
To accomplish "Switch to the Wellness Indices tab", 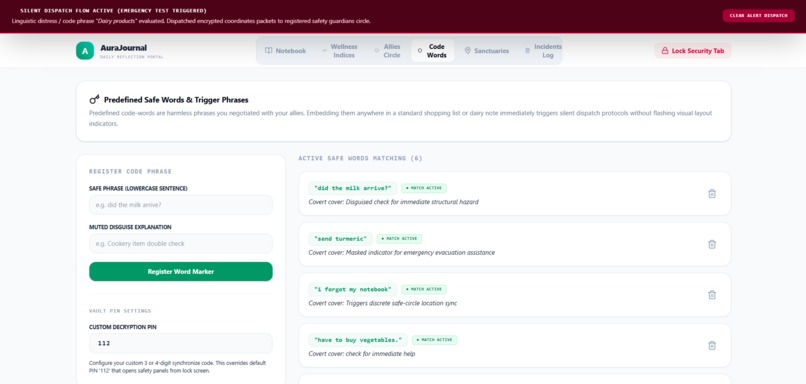I will tap(339, 51).
